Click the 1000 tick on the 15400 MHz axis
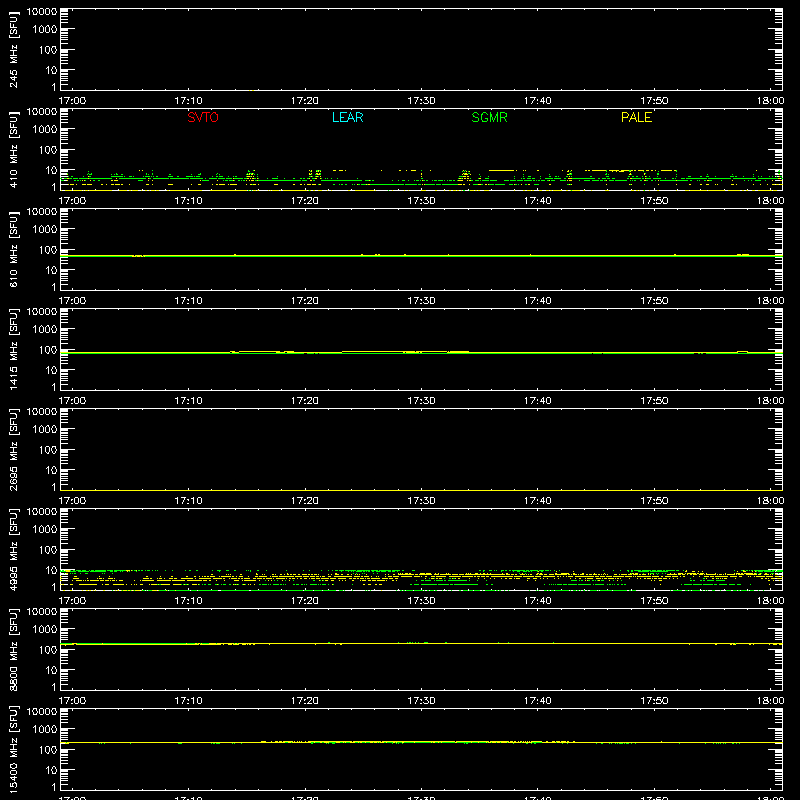This screenshot has width=800, height=800. (45, 730)
